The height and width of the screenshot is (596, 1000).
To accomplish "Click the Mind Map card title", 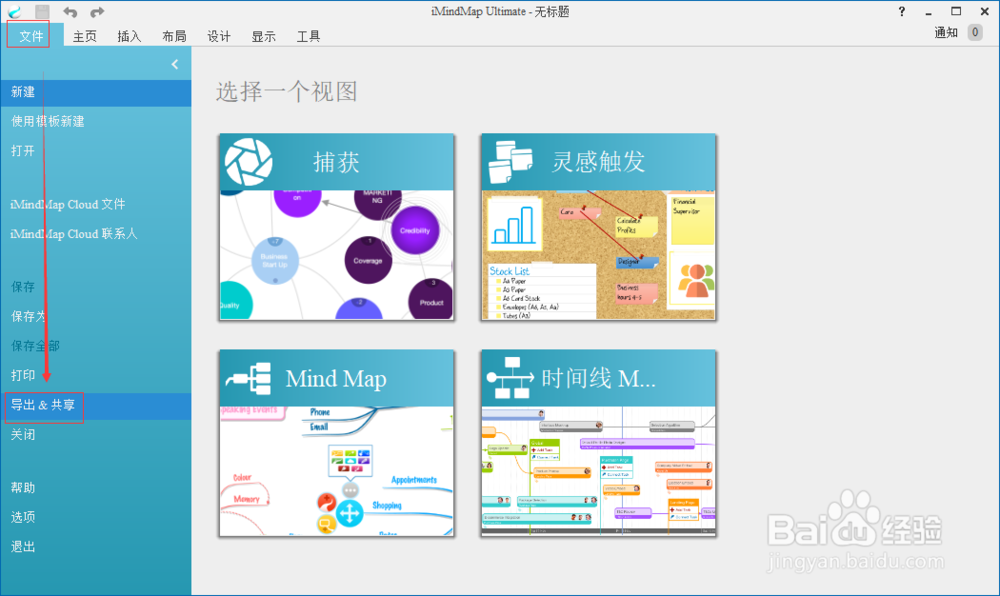I will [x=336, y=379].
